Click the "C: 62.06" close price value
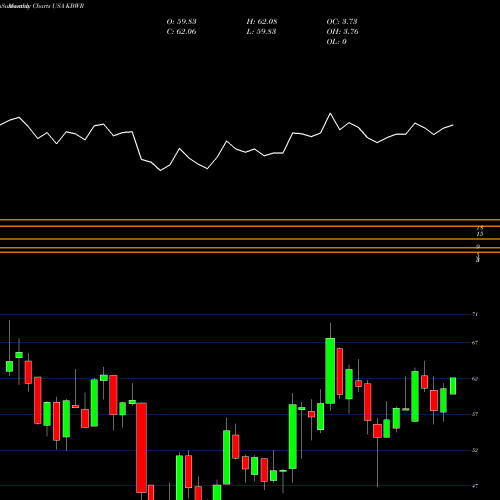The height and width of the screenshot is (500, 500). pos(181,32)
